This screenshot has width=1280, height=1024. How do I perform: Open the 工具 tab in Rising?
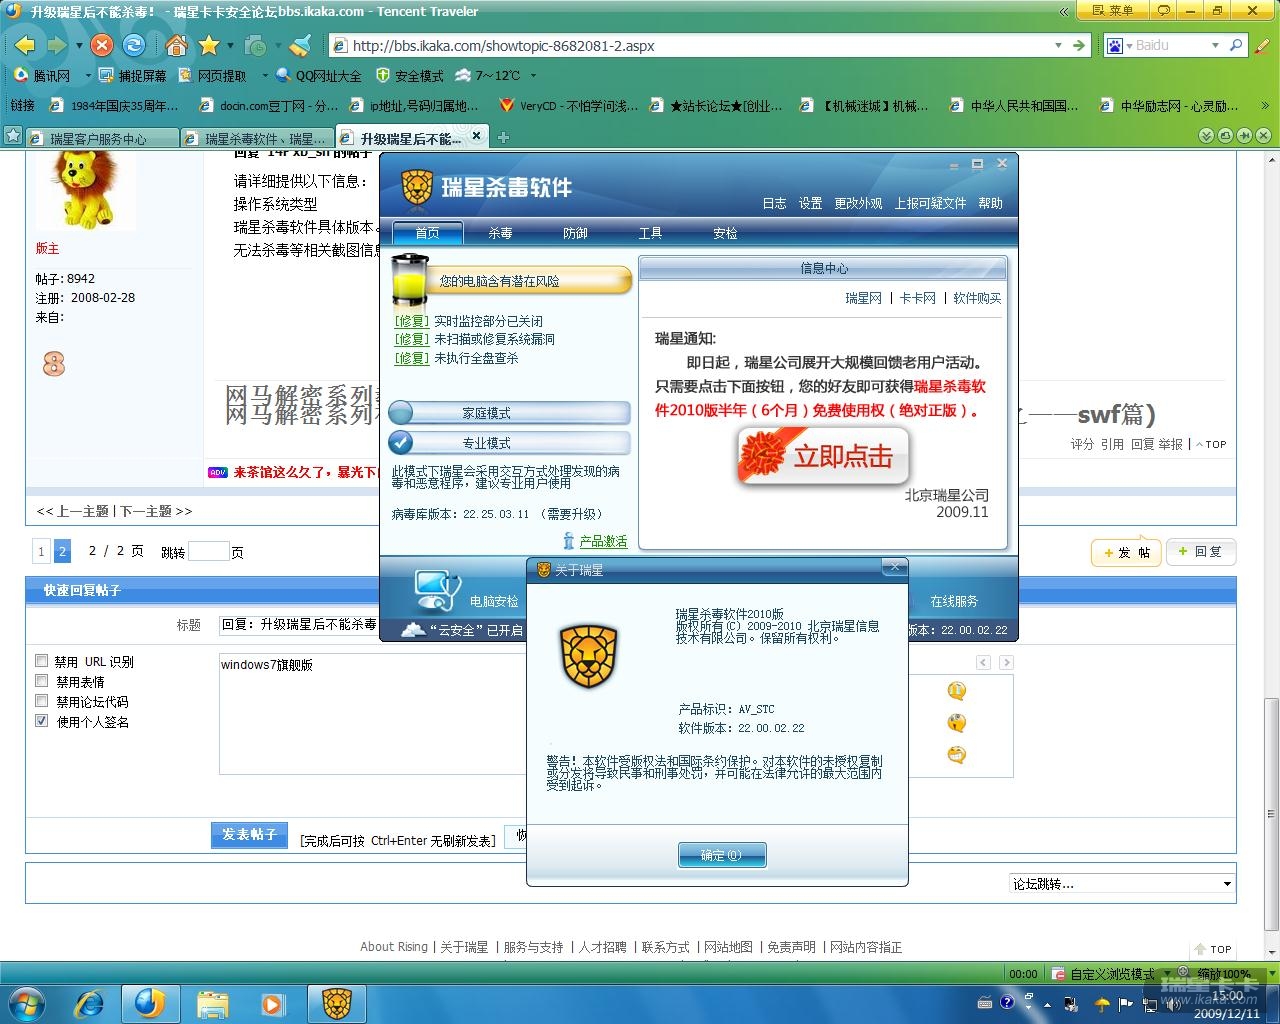[650, 233]
